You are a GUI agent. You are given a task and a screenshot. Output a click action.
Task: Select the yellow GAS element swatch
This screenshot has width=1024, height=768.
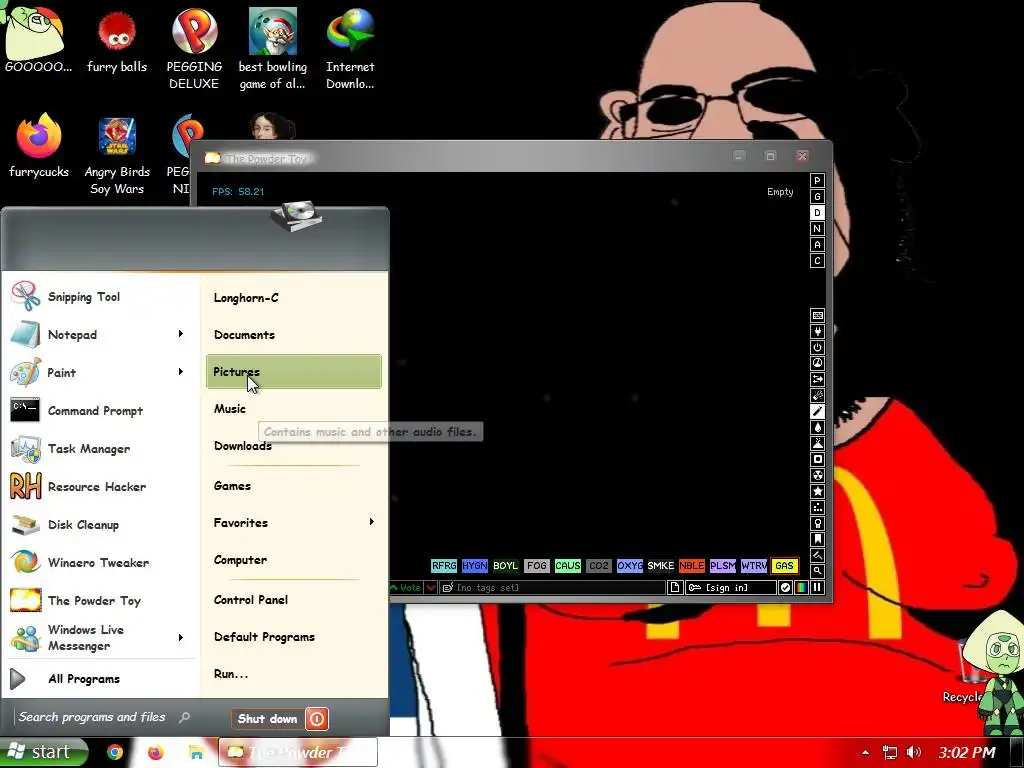(784, 566)
